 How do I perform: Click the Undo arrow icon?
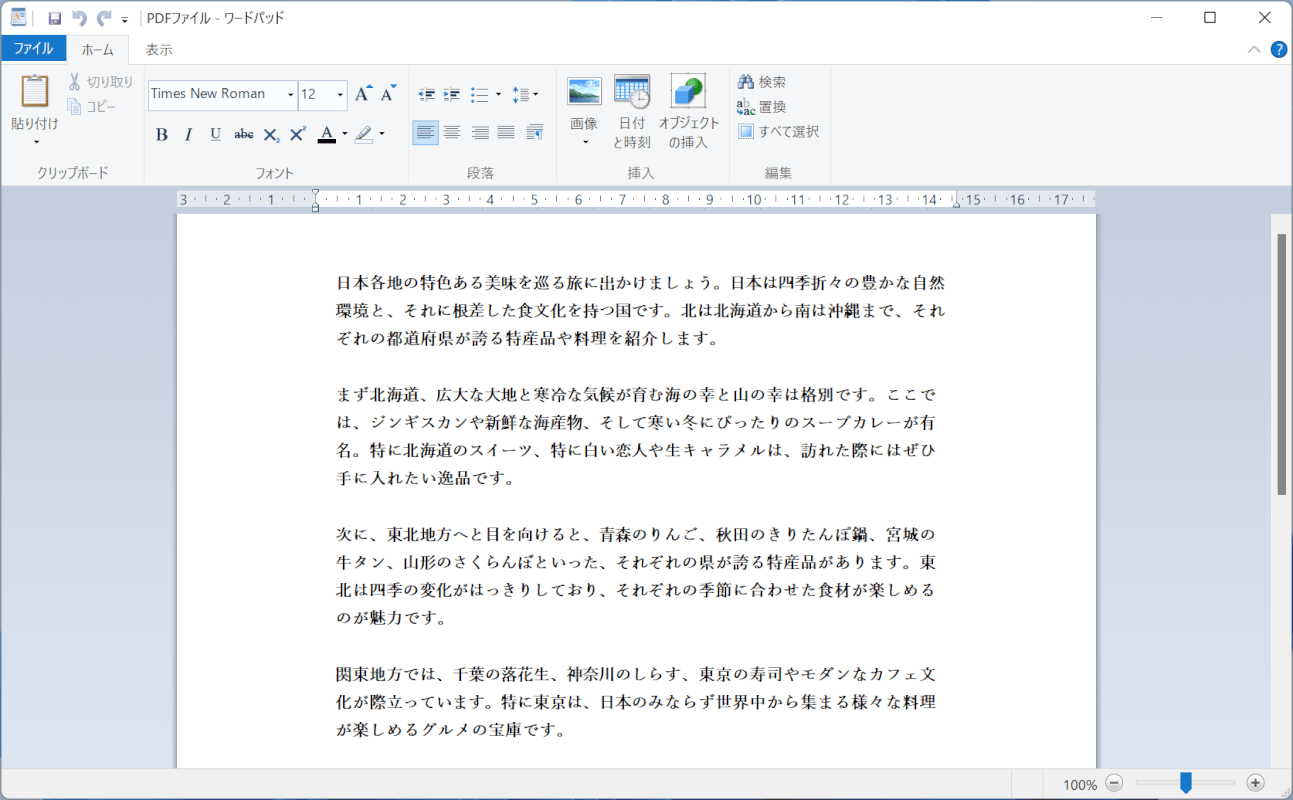point(80,18)
